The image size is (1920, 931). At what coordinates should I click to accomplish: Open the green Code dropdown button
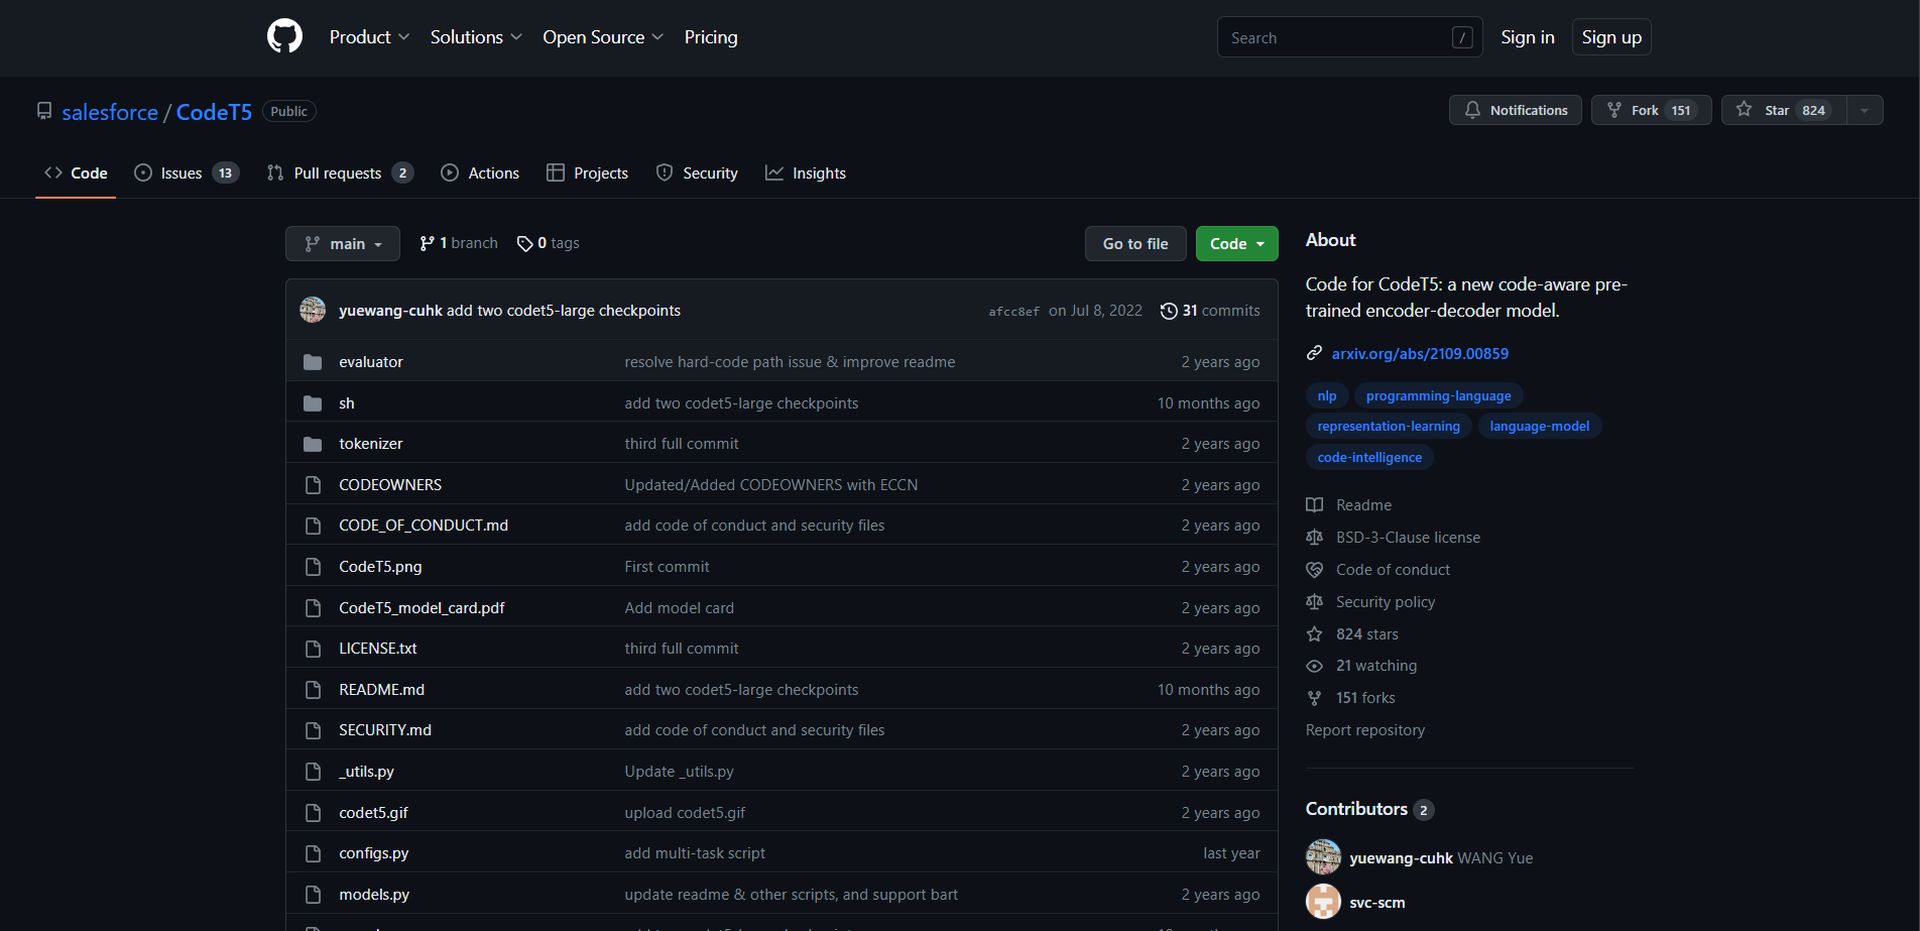coord(1236,244)
